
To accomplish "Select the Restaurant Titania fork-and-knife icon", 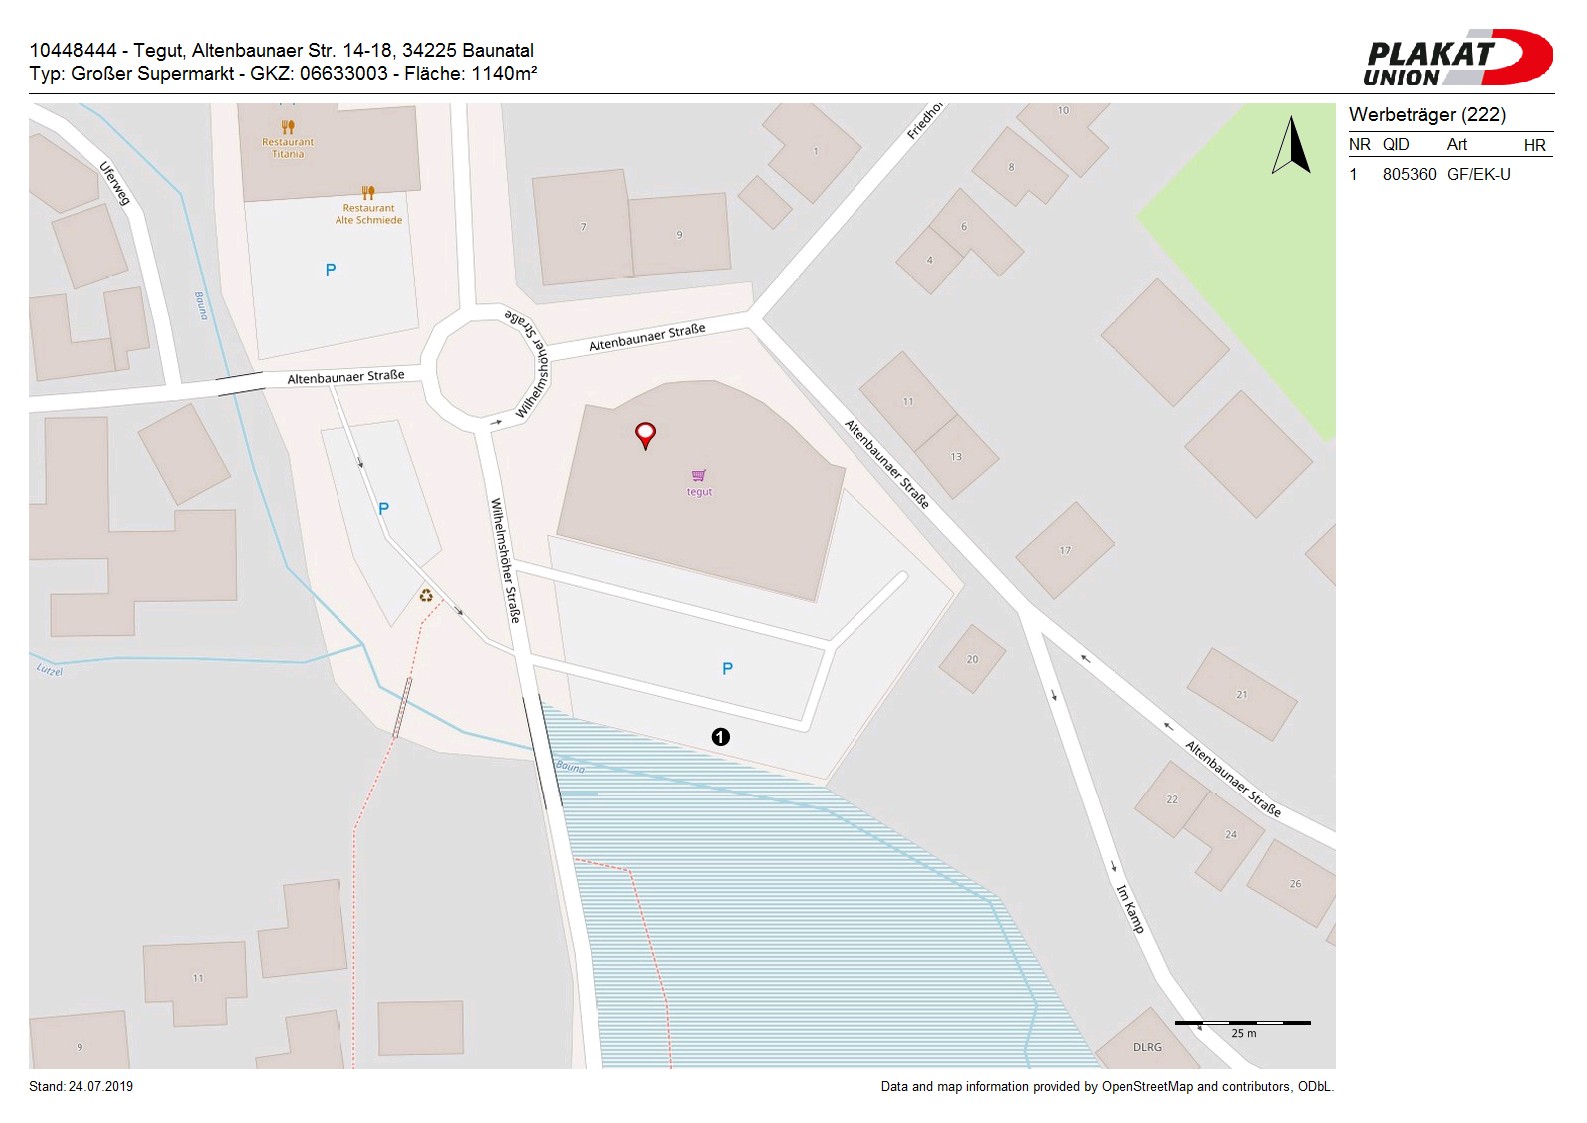I will tap(288, 127).
